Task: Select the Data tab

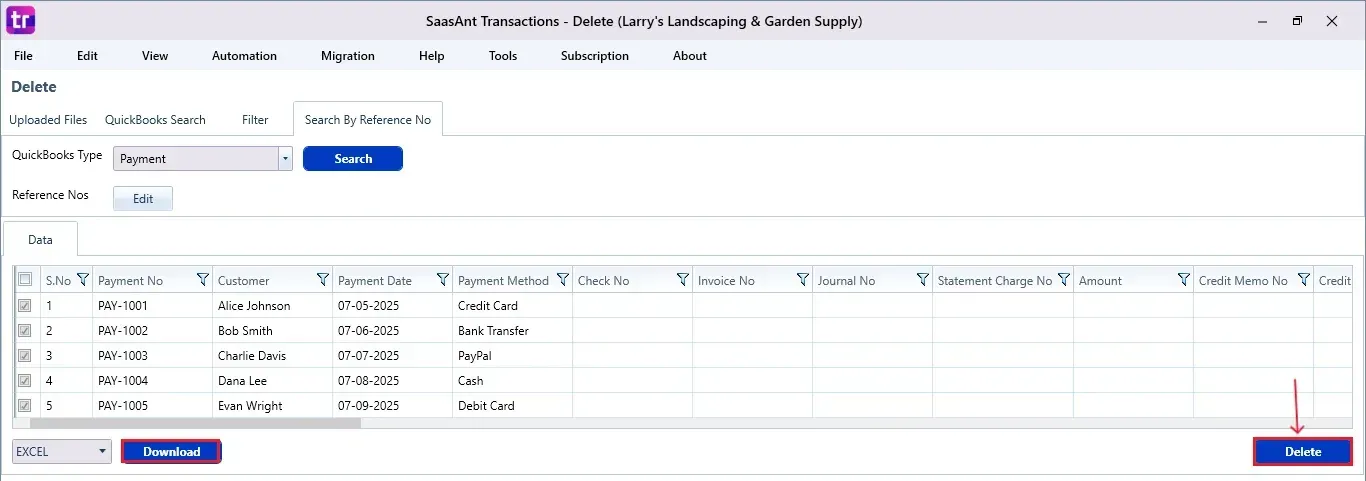Action: point(40,240)
